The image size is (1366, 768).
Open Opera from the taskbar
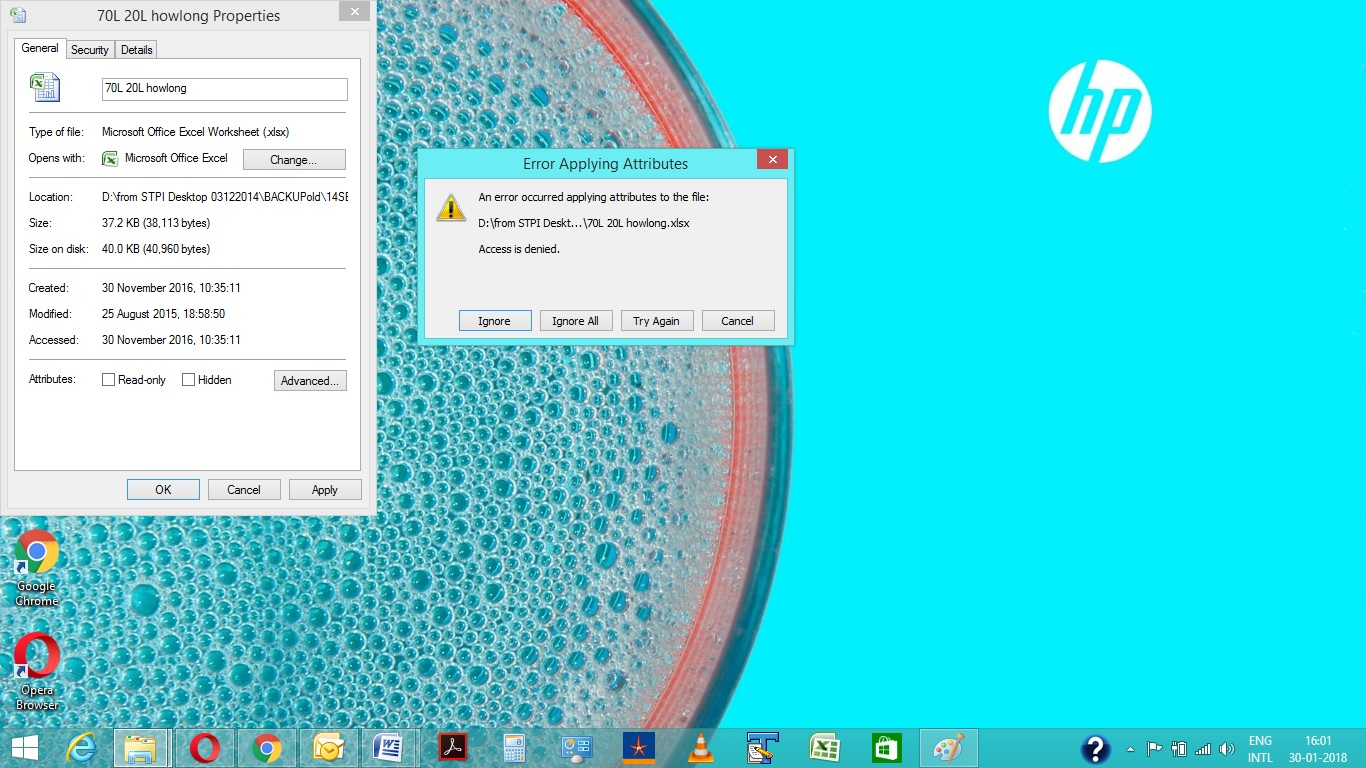tap(205, 748)
